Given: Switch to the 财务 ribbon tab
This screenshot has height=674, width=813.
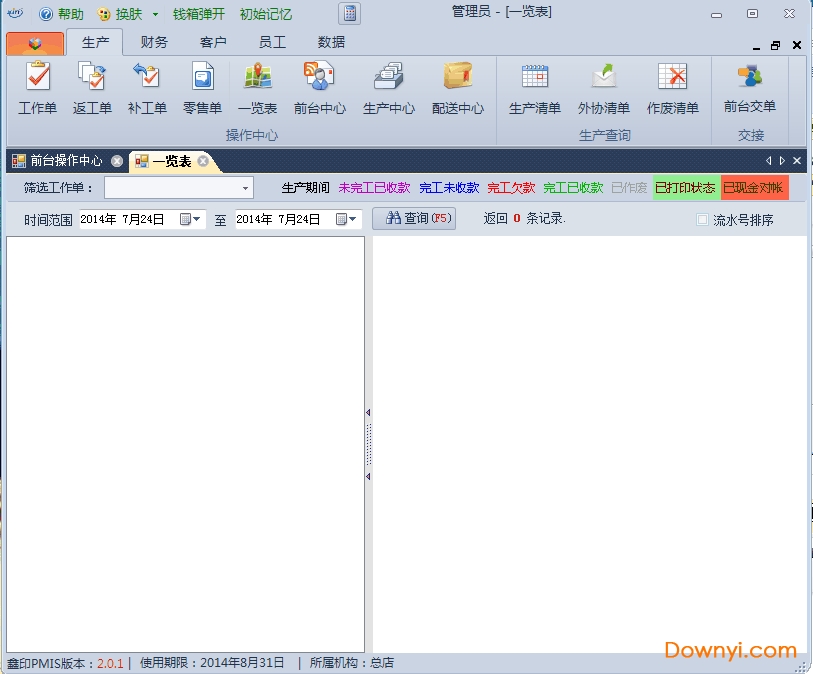Looking at the screenshot, I should click(x=153, y=42).
